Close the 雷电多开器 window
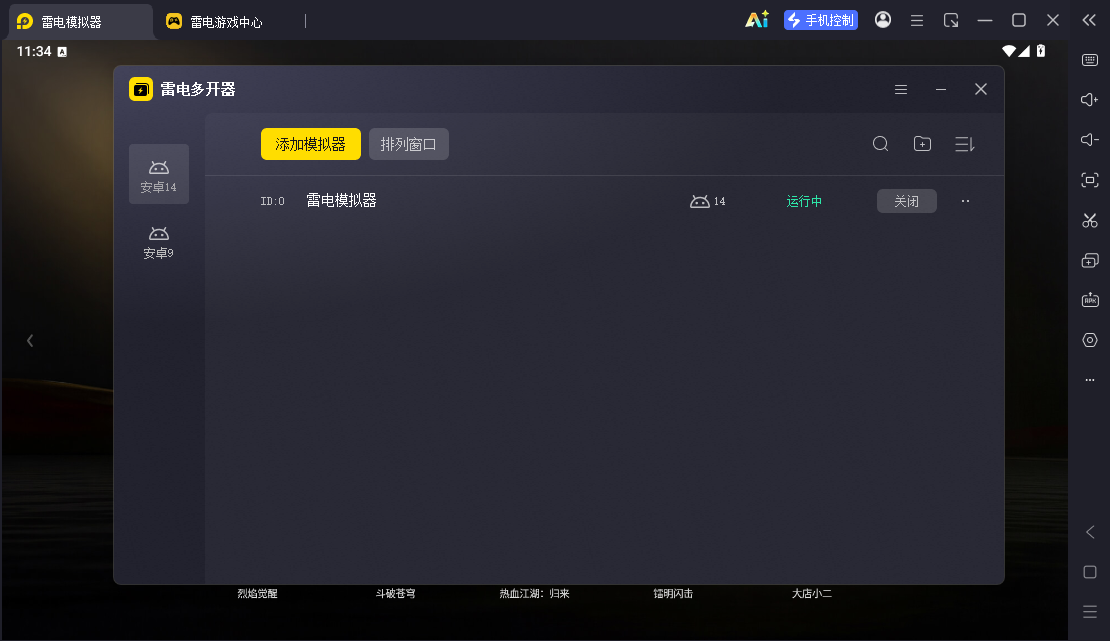 [x=980, y=89]
